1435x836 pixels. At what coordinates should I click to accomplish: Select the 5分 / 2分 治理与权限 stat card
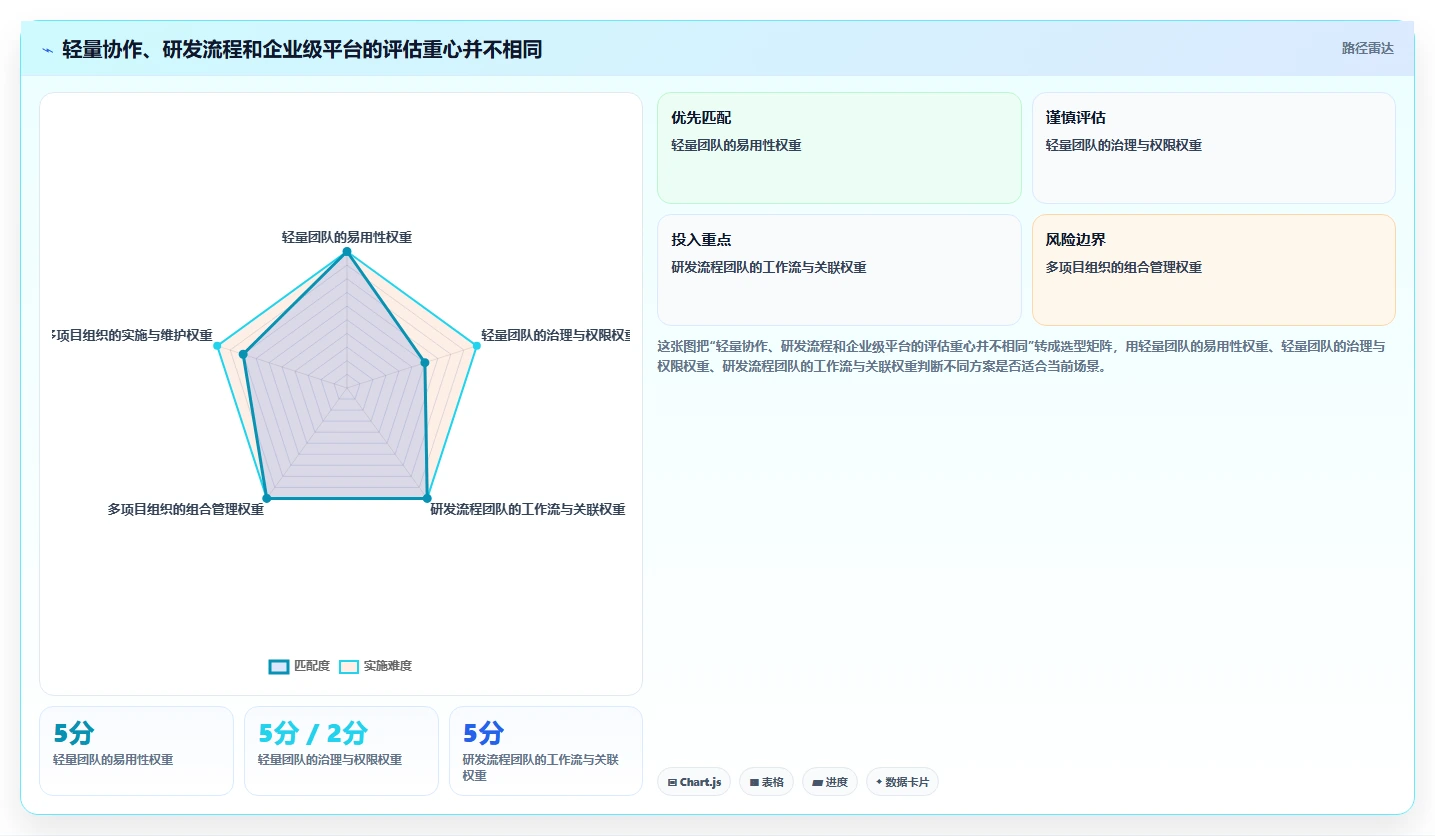[x=341, y=751]
